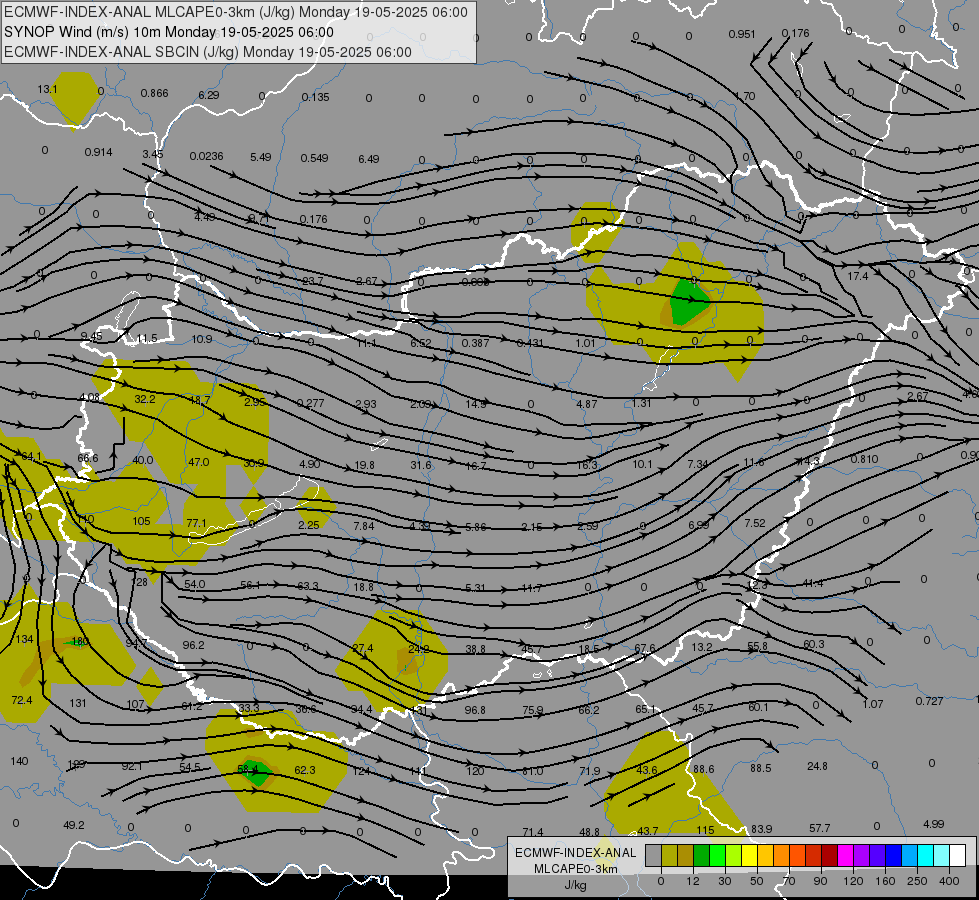Click the map value 128
Screen dimensions: 979x900
pos(140,582)
